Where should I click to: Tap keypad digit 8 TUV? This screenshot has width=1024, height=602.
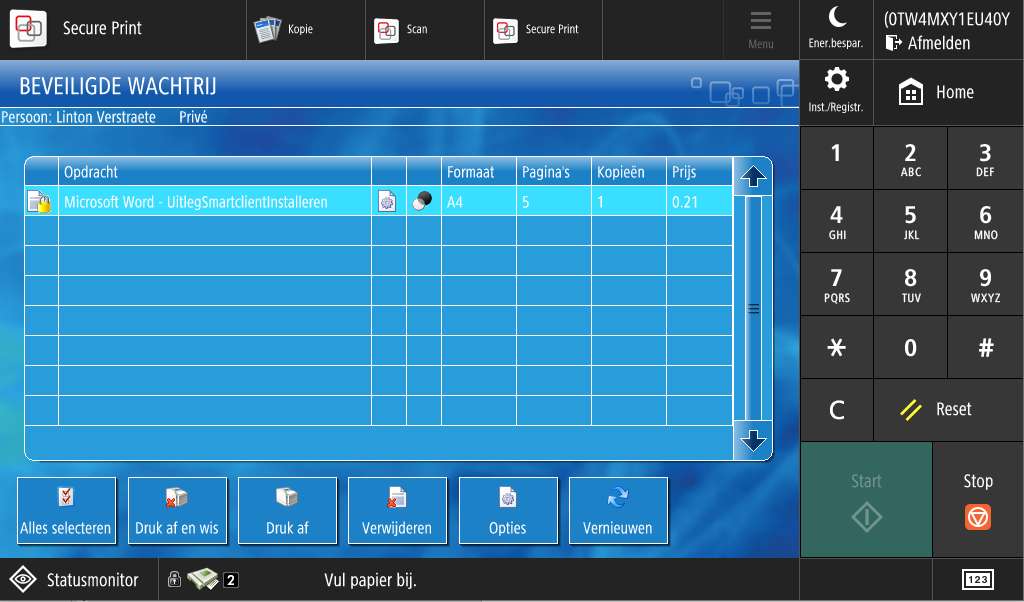coord(910,284)
